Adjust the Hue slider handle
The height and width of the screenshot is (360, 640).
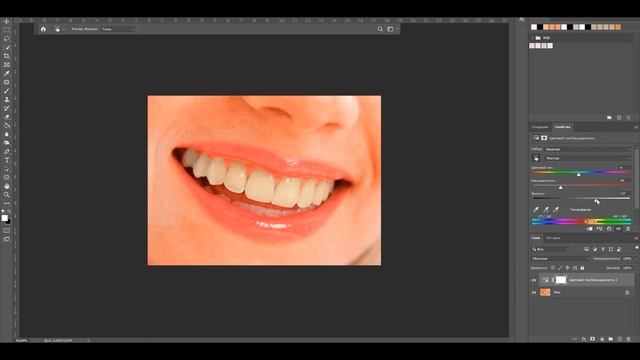pyautogui.click(x=579, y=174)
